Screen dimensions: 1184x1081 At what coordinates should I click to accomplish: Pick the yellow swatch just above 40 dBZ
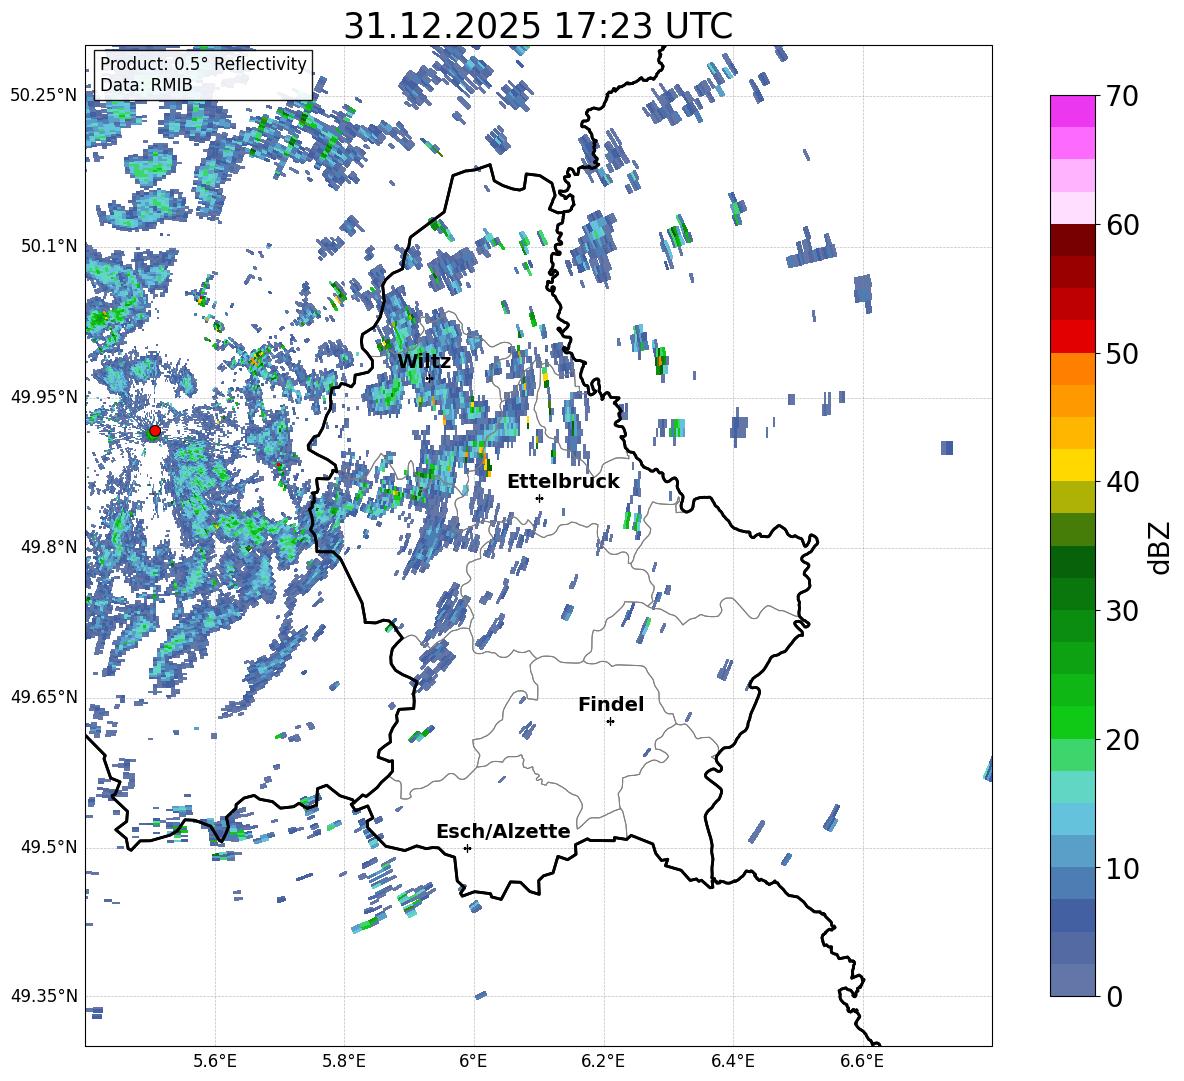(x=1073, y=465)
